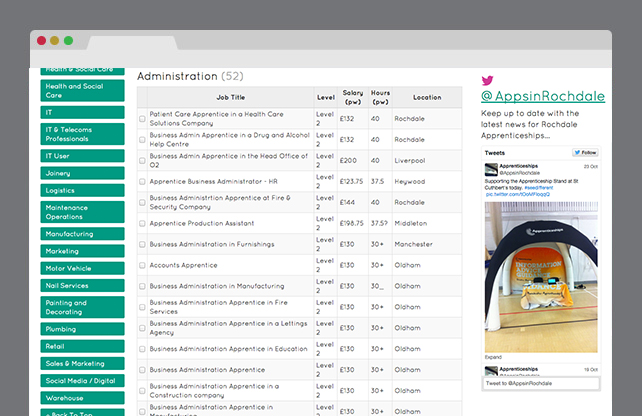Select the Accounts Apprentice row checkbox
Viewport: 642px width, 416px height.
click(x=142, y=265)
